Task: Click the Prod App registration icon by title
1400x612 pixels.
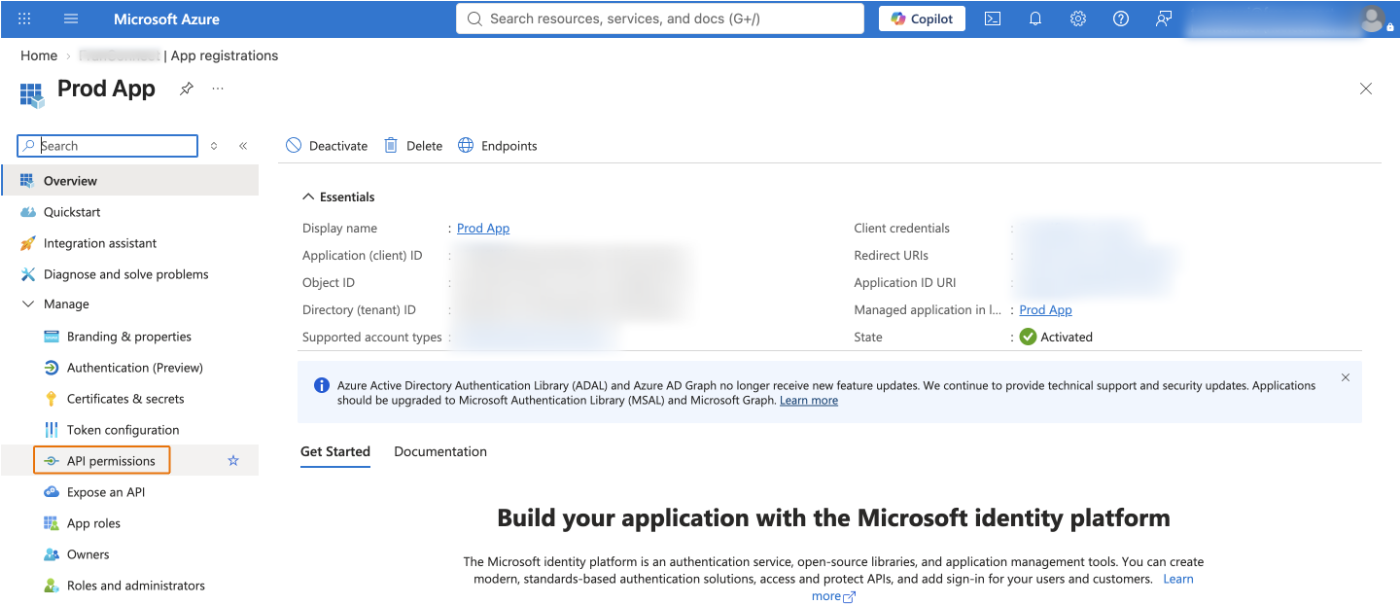Action: 32,95
